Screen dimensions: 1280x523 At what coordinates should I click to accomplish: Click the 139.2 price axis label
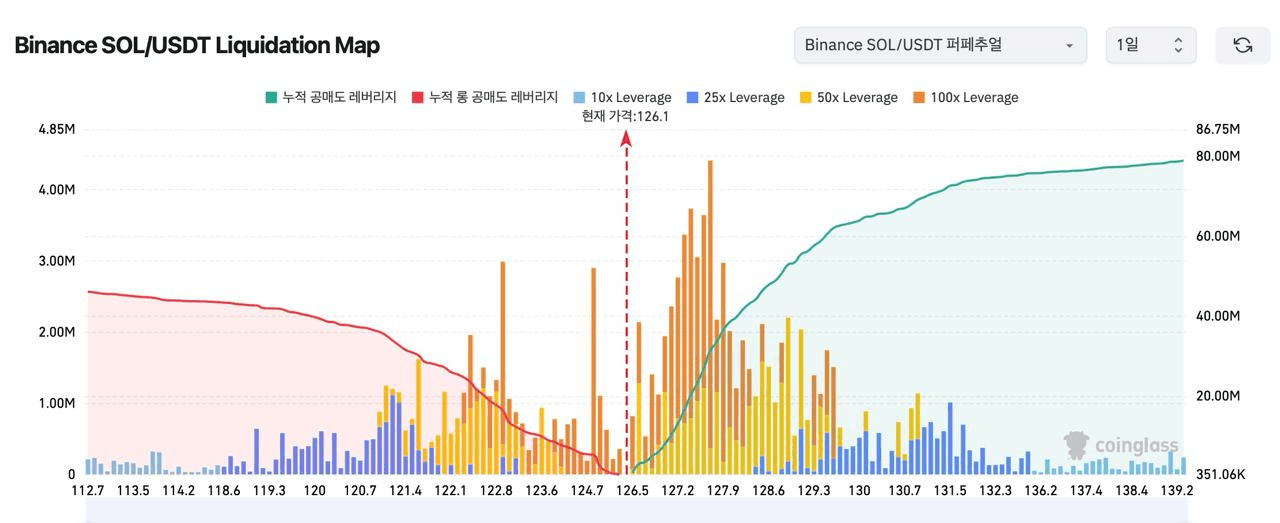coord(1176,490)
